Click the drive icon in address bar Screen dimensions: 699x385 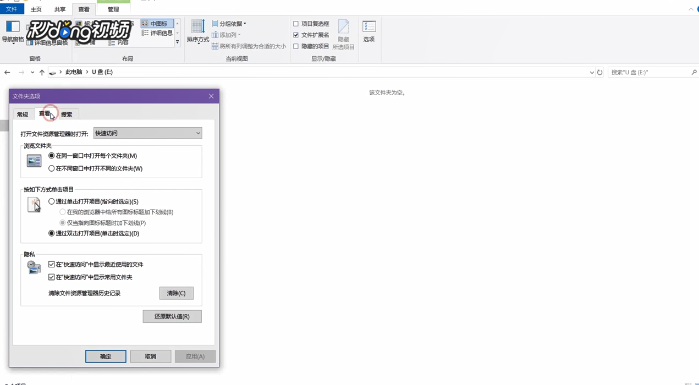(x=53, y=72)
